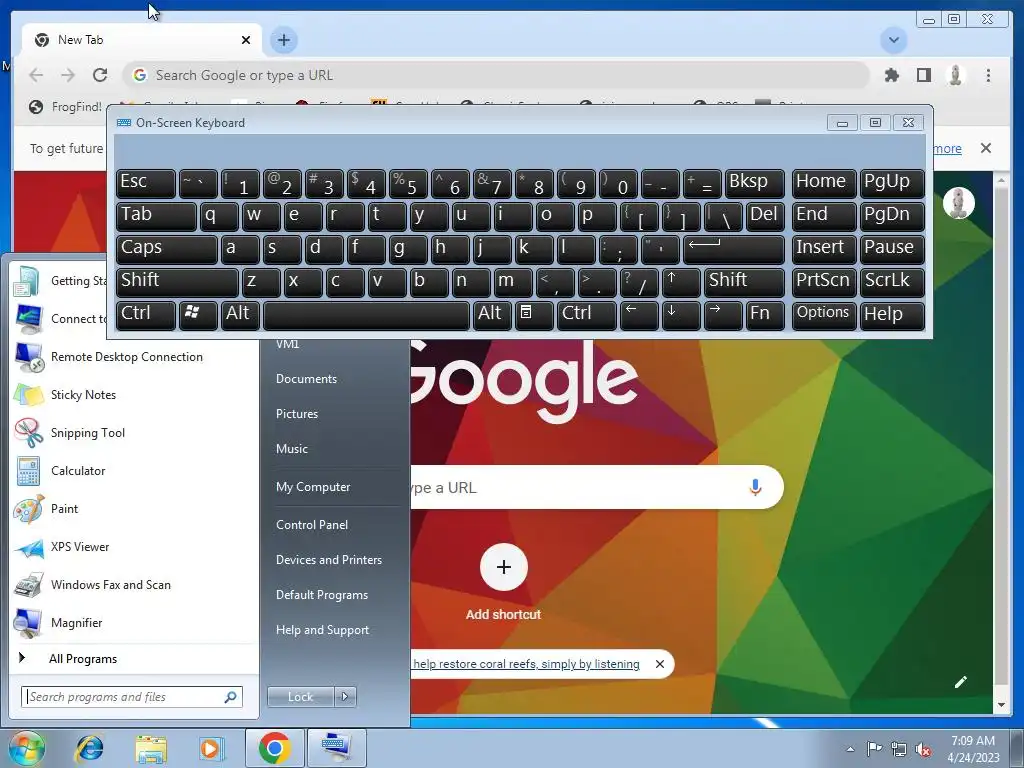Open Chrome tab search dropdown arrow
1024x768 pixels.
tap(894, 40)
